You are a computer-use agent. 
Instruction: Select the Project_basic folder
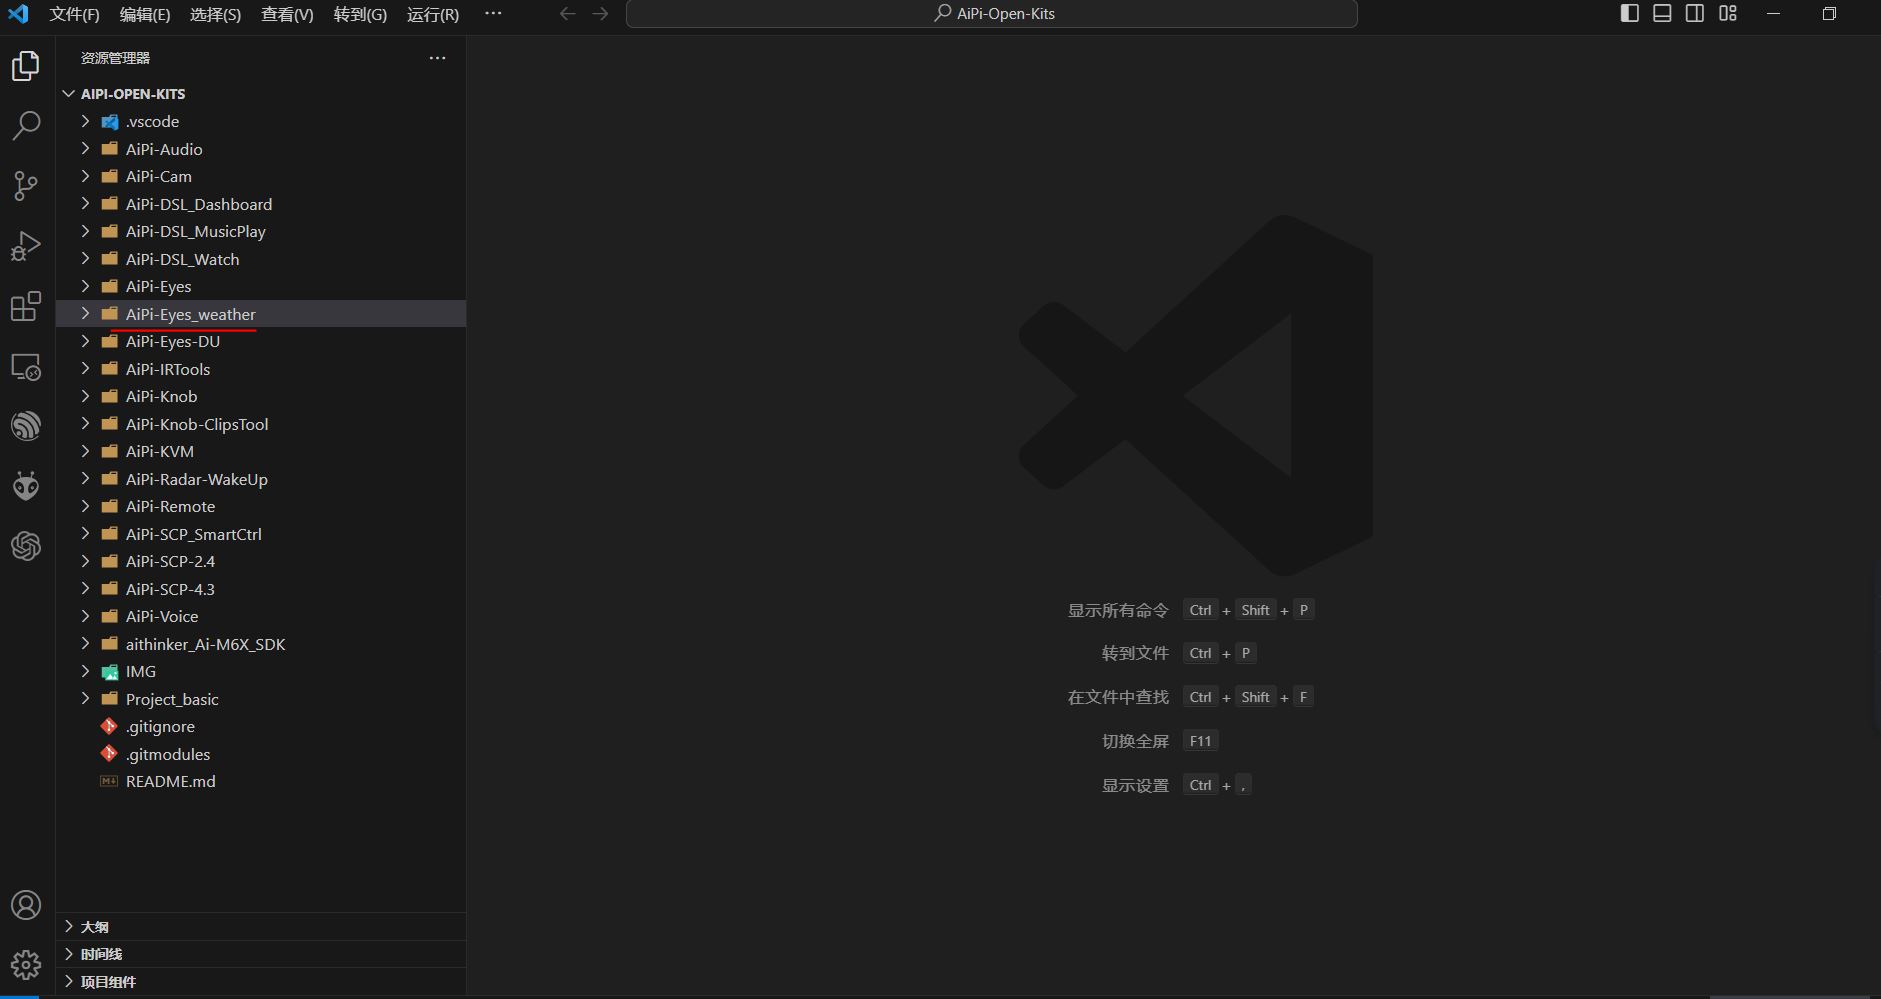coord(261,699)
